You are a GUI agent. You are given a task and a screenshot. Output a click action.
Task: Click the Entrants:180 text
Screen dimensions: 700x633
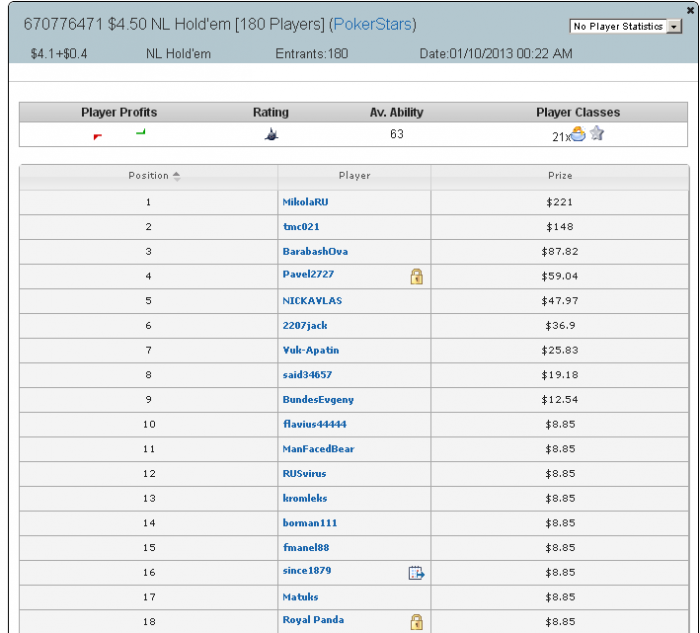point(312,54)
